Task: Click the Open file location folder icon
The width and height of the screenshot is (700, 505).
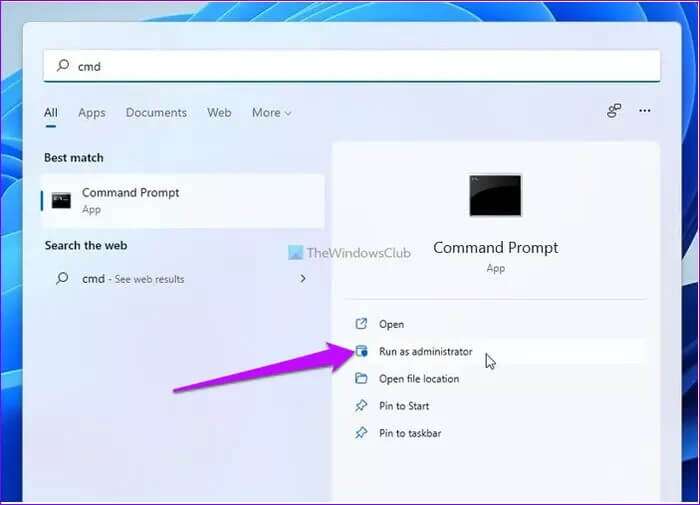Action: [361, 379]
